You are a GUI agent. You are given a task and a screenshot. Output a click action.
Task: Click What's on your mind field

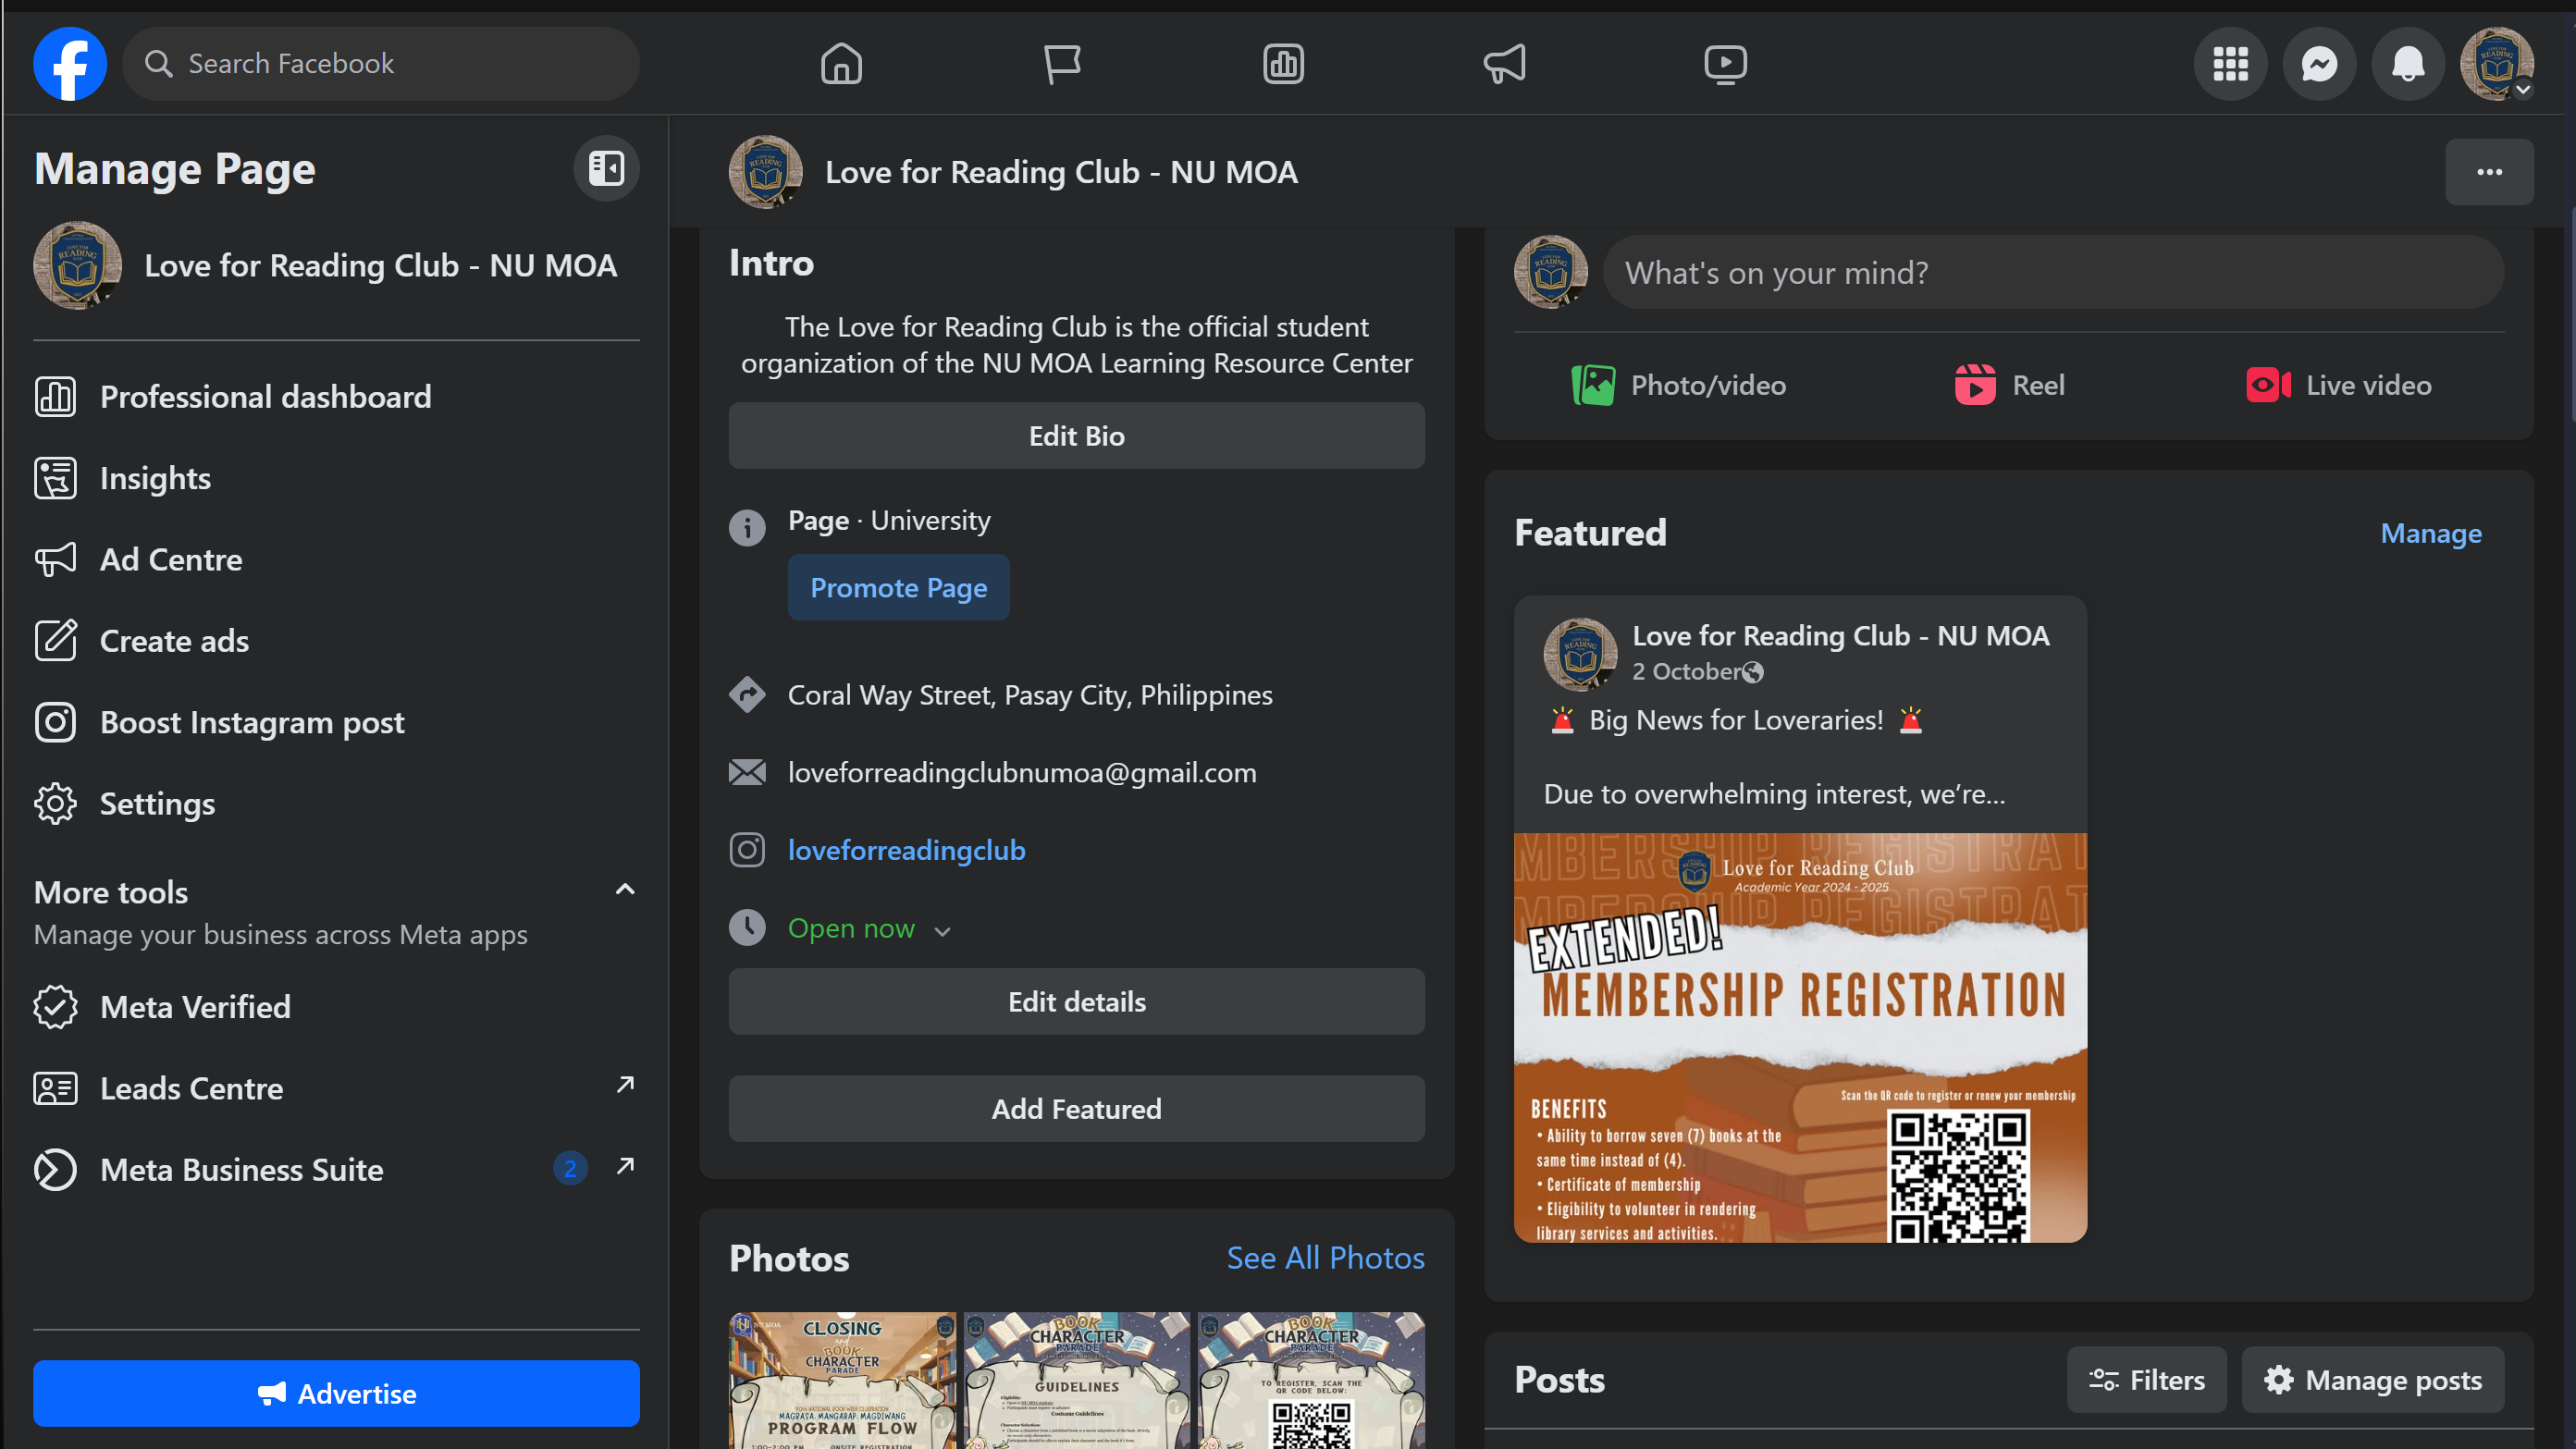point(2052,272)
